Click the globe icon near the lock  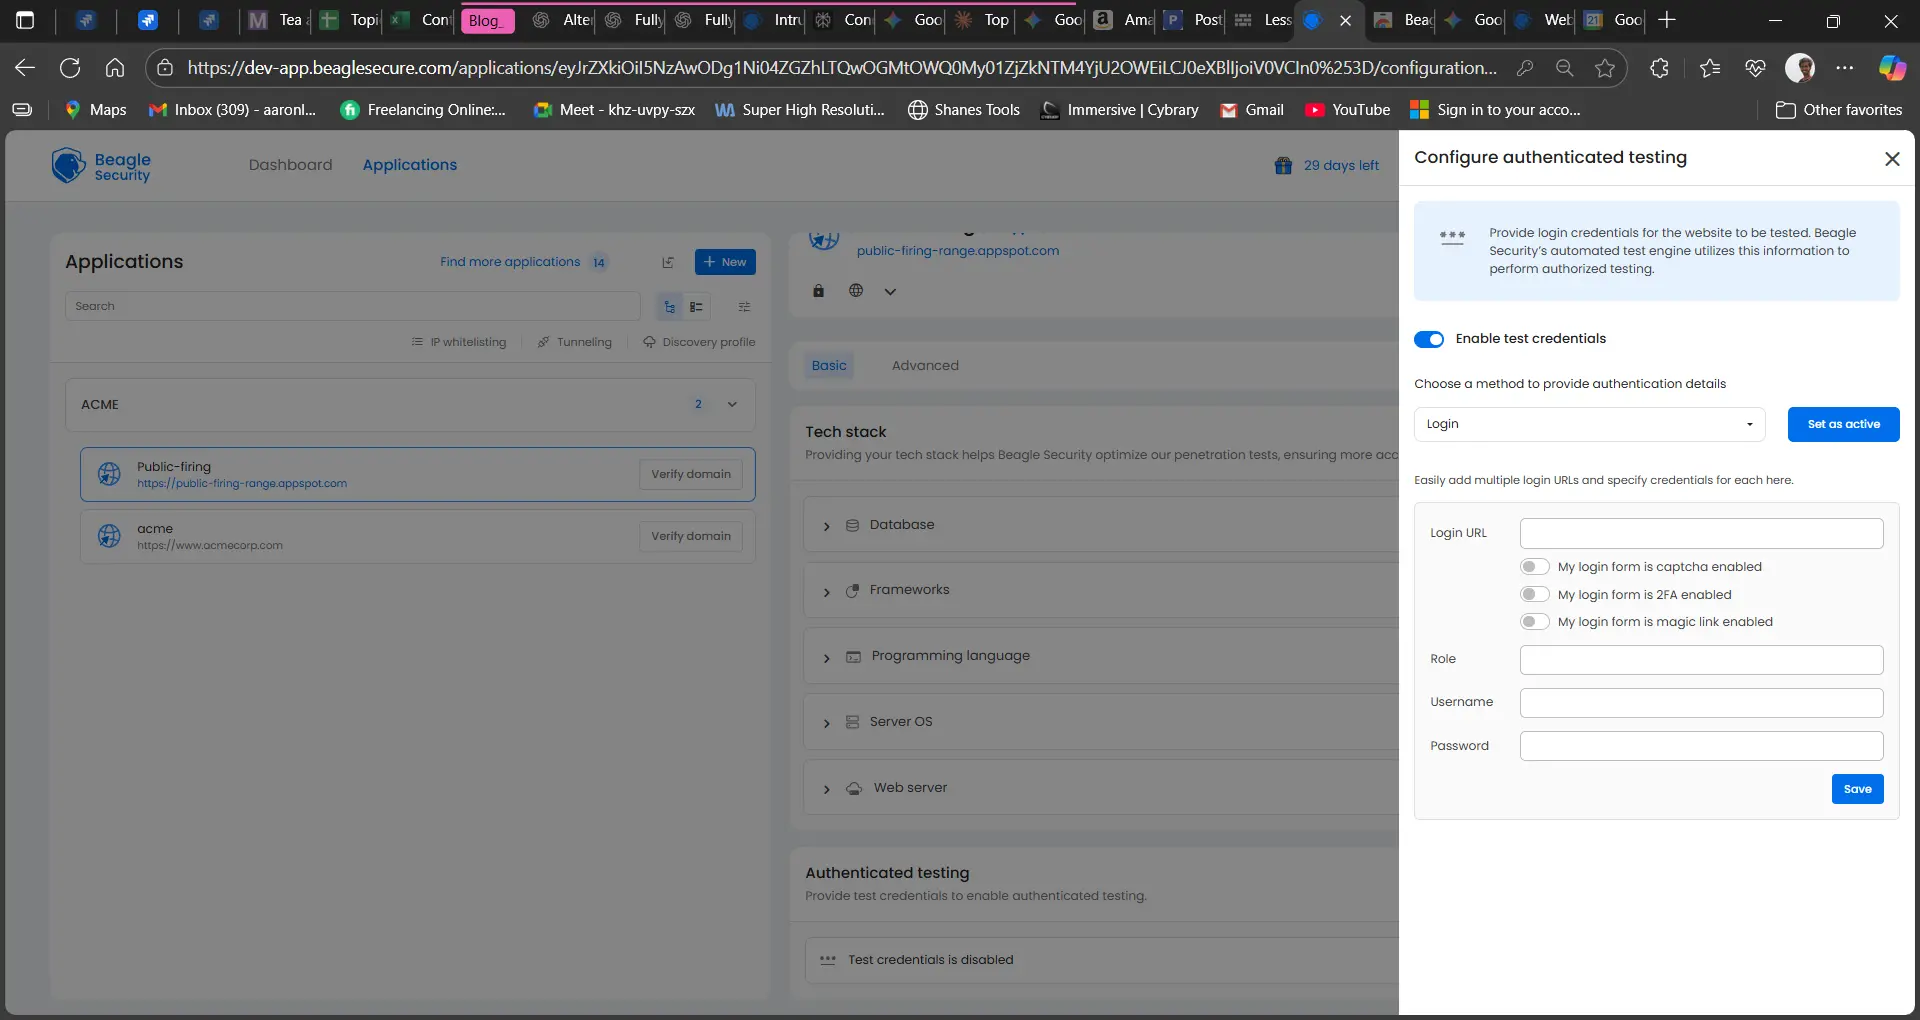[856, 290]
